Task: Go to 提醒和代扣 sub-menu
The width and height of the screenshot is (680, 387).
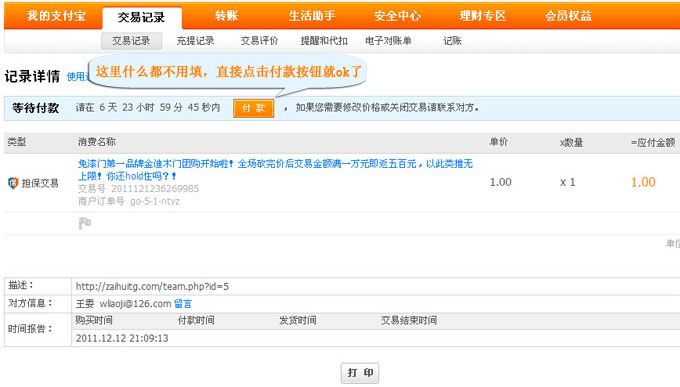Action: (324, 41)
